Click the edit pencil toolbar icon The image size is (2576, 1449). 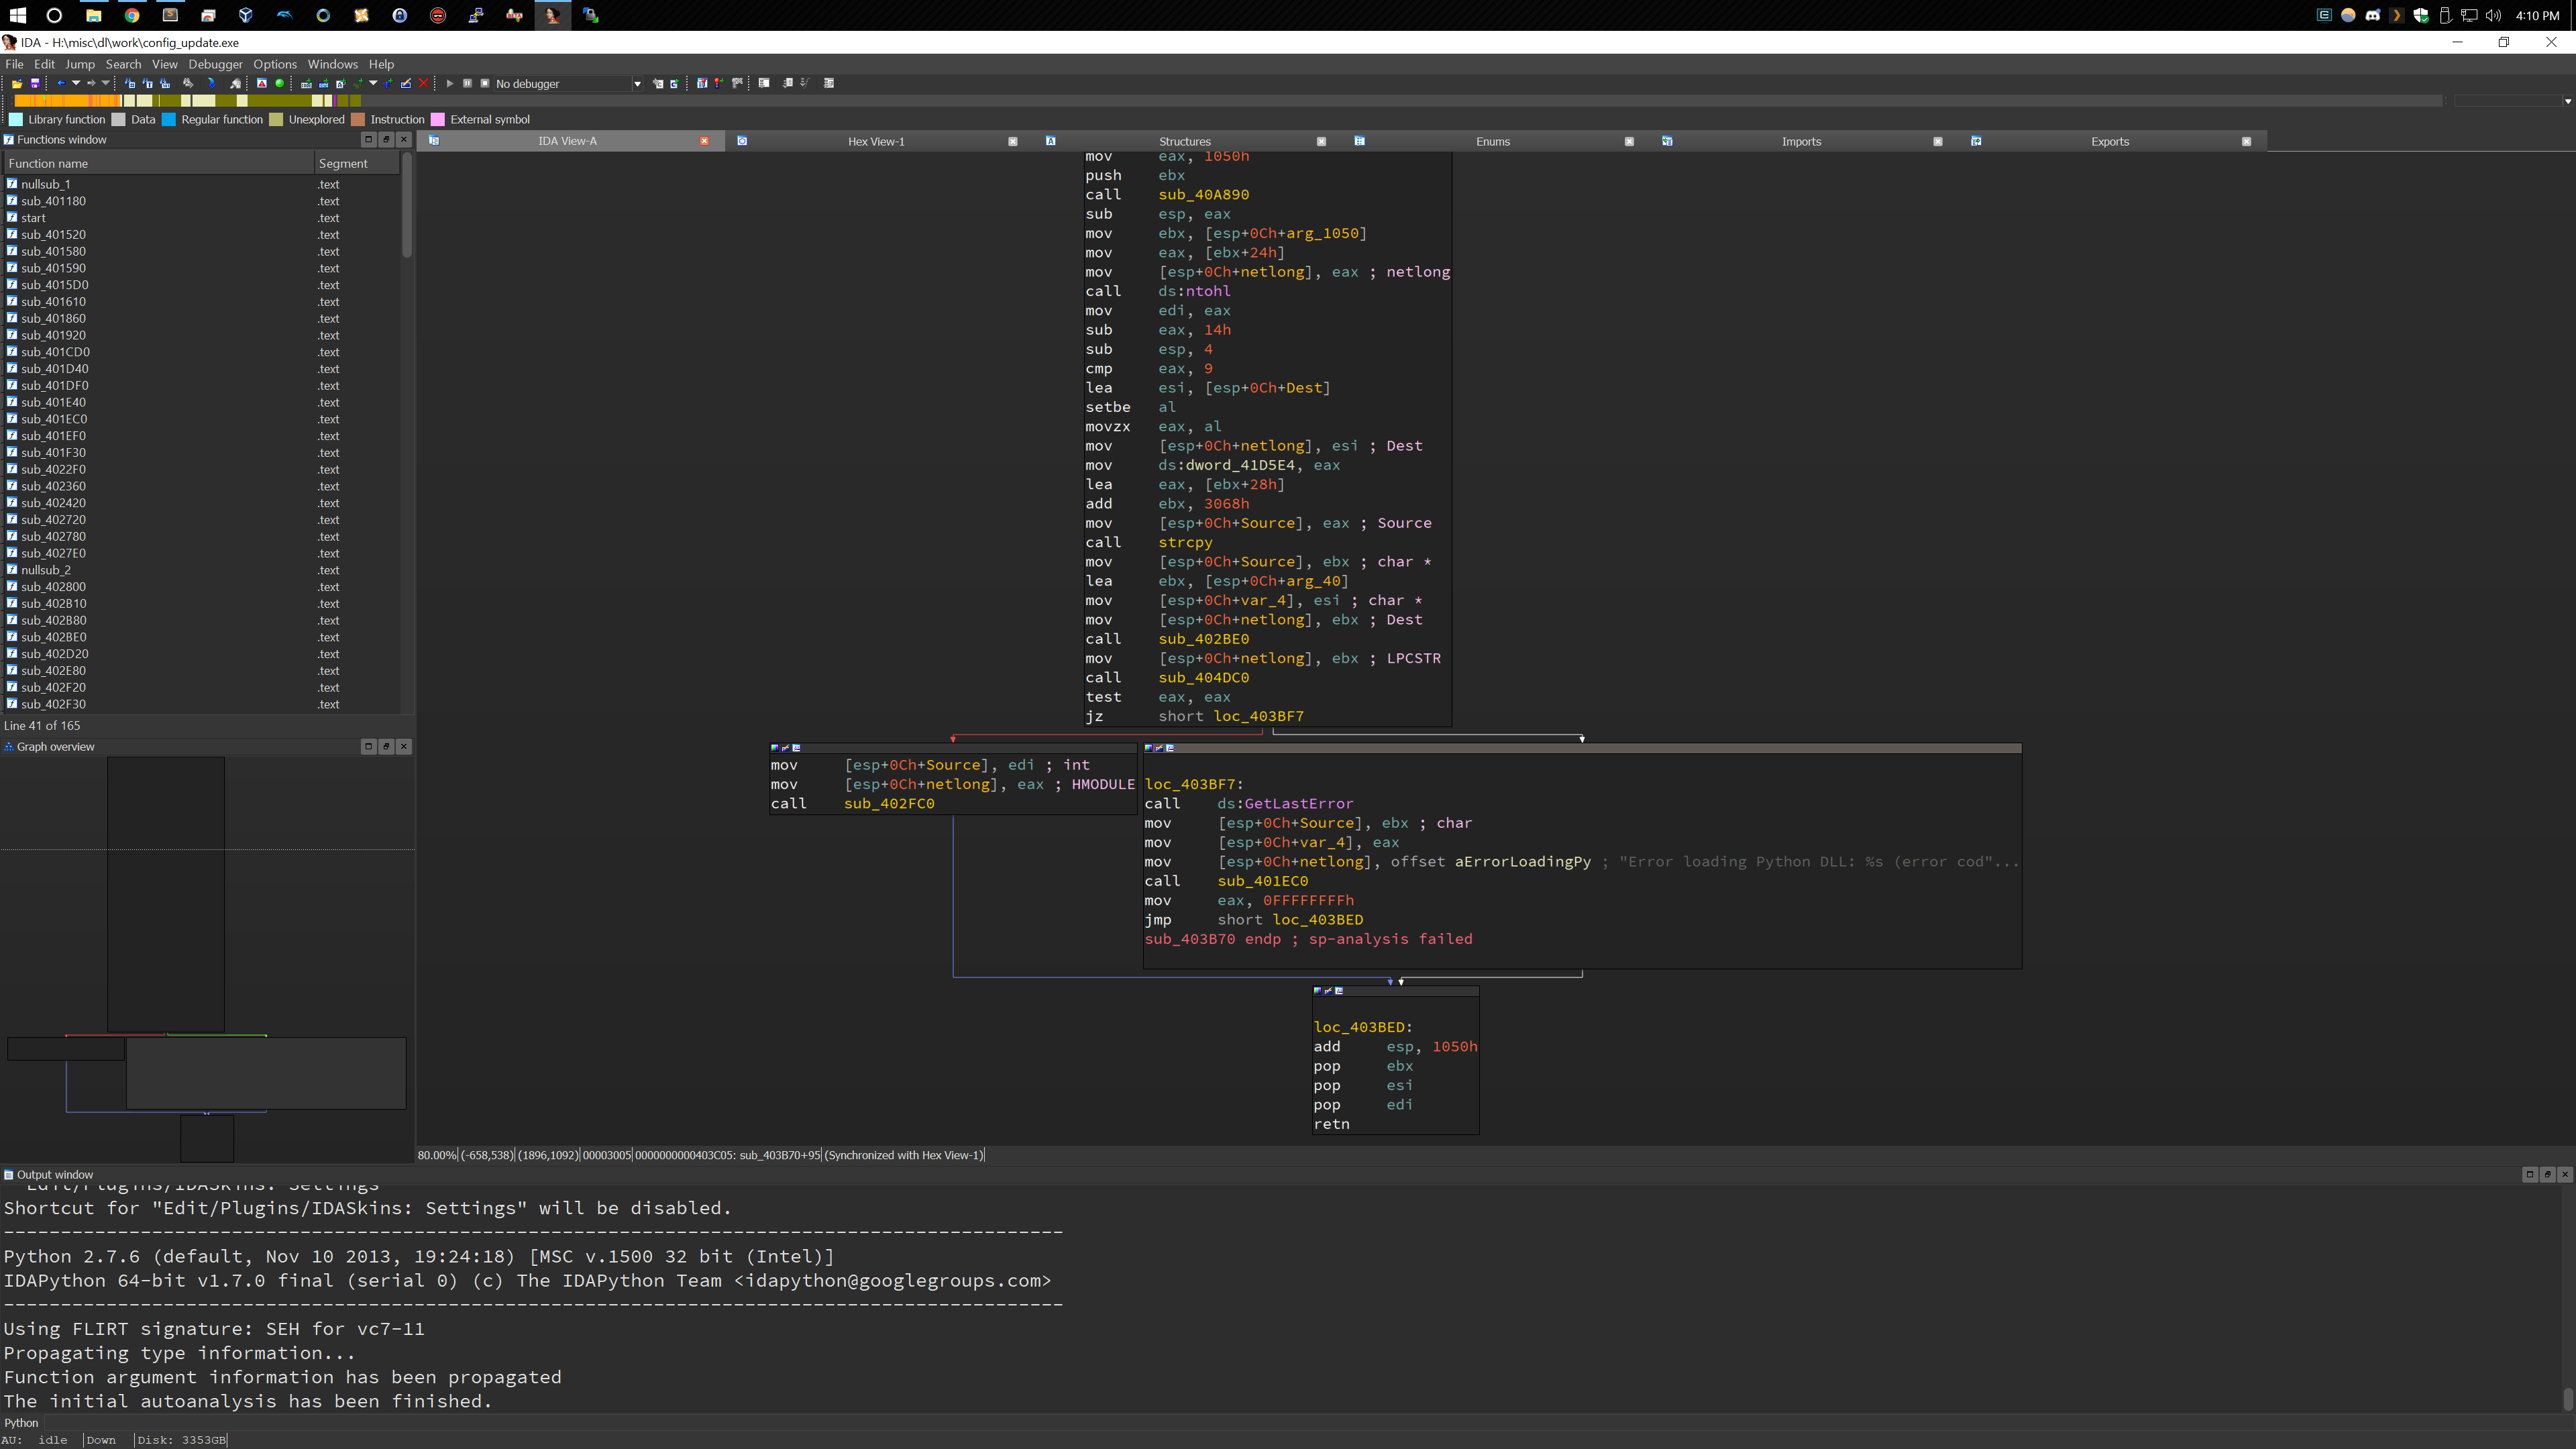coord(406,83)
